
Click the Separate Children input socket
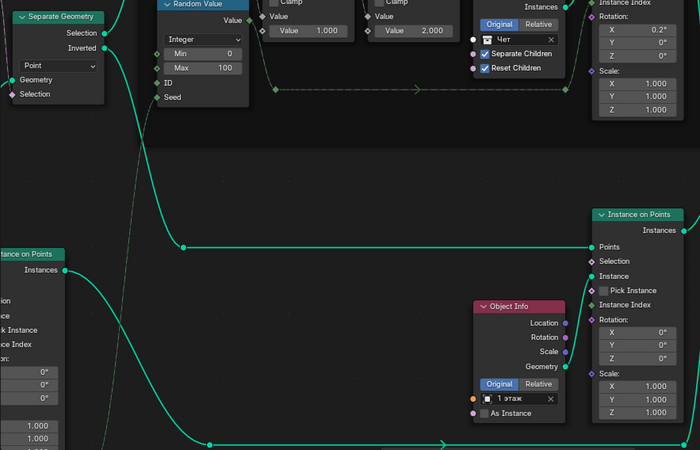point(473,54)
